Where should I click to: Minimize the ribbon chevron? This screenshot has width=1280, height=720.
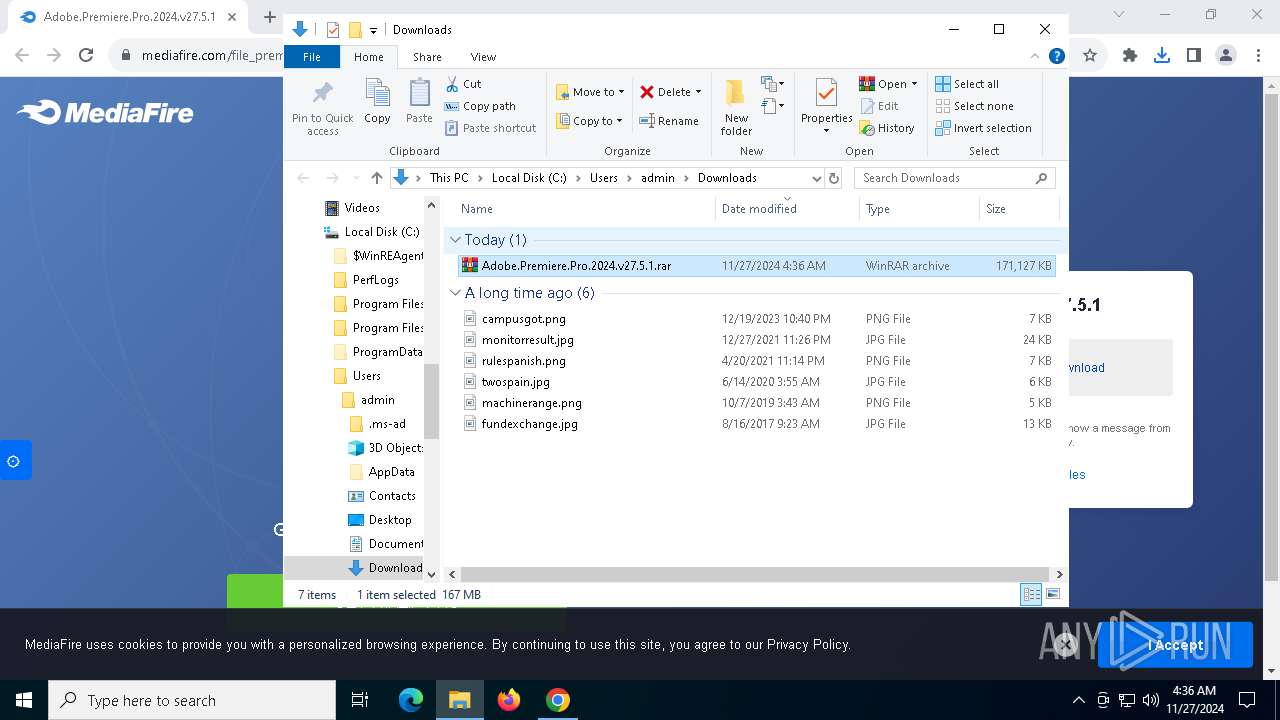(x=1035, y=57)
